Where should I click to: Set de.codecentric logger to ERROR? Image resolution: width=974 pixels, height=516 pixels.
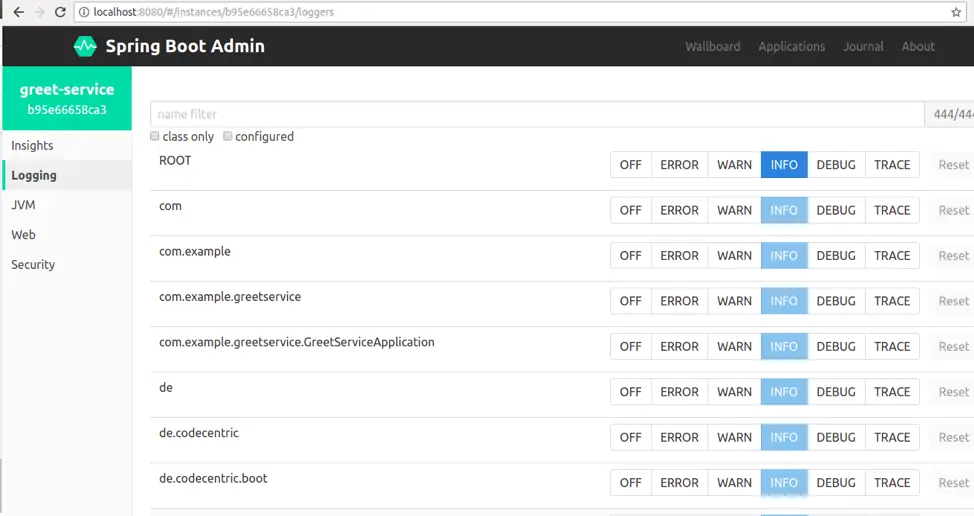point(680,437)
